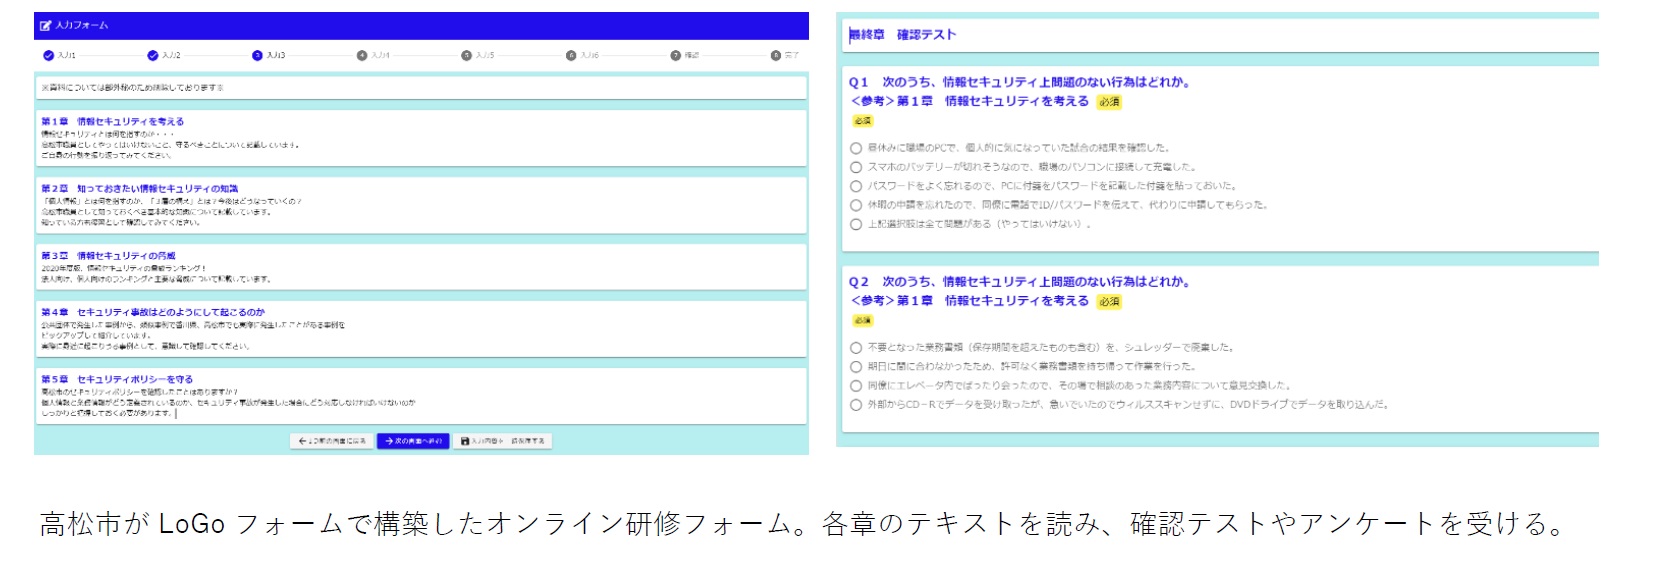Image resolution: width=1653 pixels, height=571 pixels.
Task: Select Q1 first option about checking match results
Action: tap(856, 148)
